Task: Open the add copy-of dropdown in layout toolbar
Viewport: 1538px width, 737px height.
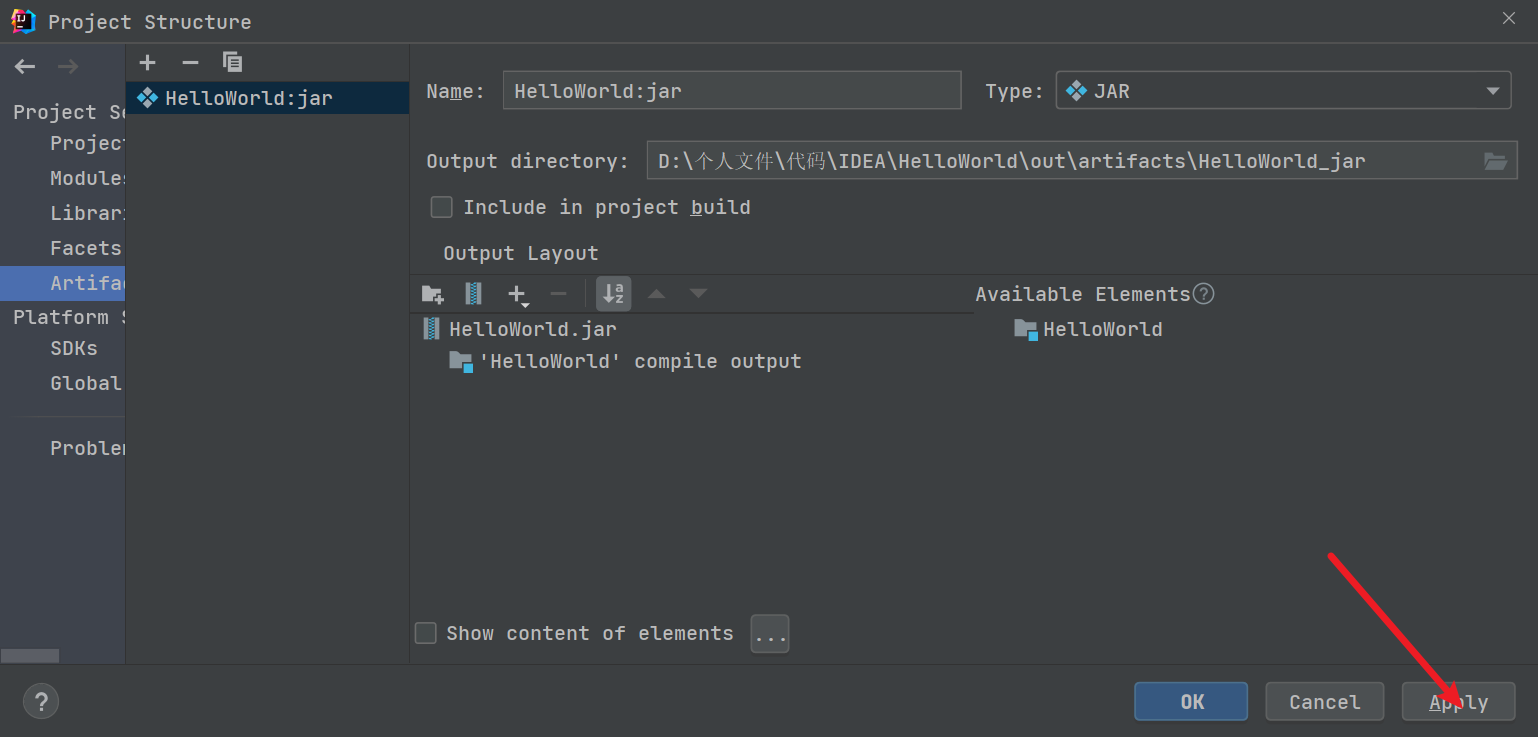Action: (x=517, y=294)
